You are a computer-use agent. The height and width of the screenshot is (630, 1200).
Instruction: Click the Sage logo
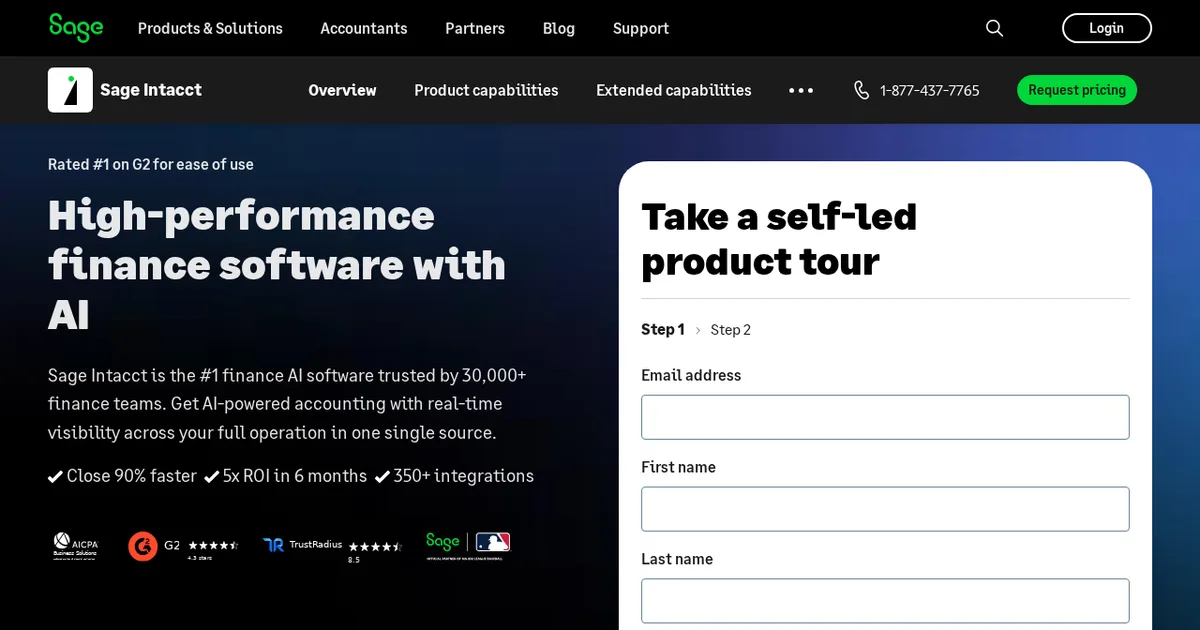click(x=76, y=27)
